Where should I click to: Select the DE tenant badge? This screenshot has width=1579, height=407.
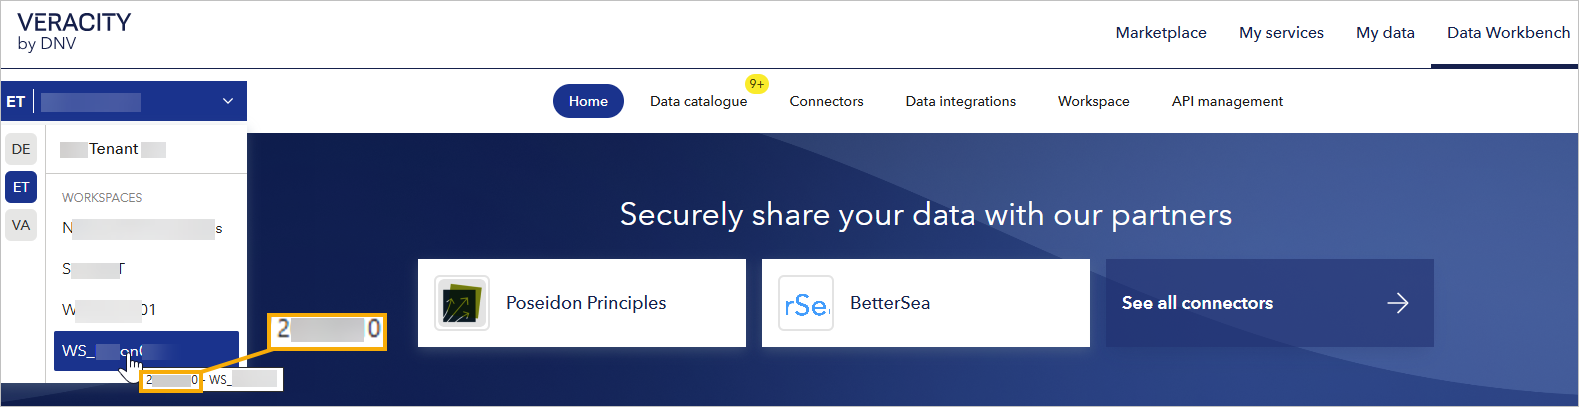[21, 149]
